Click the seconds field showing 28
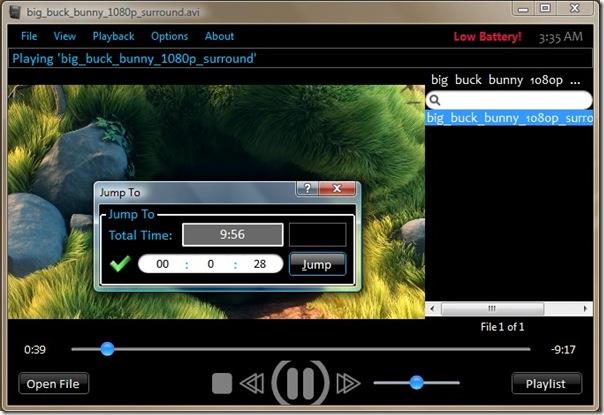The height and width of the screenshot is (415, 604). click(260, 264)
